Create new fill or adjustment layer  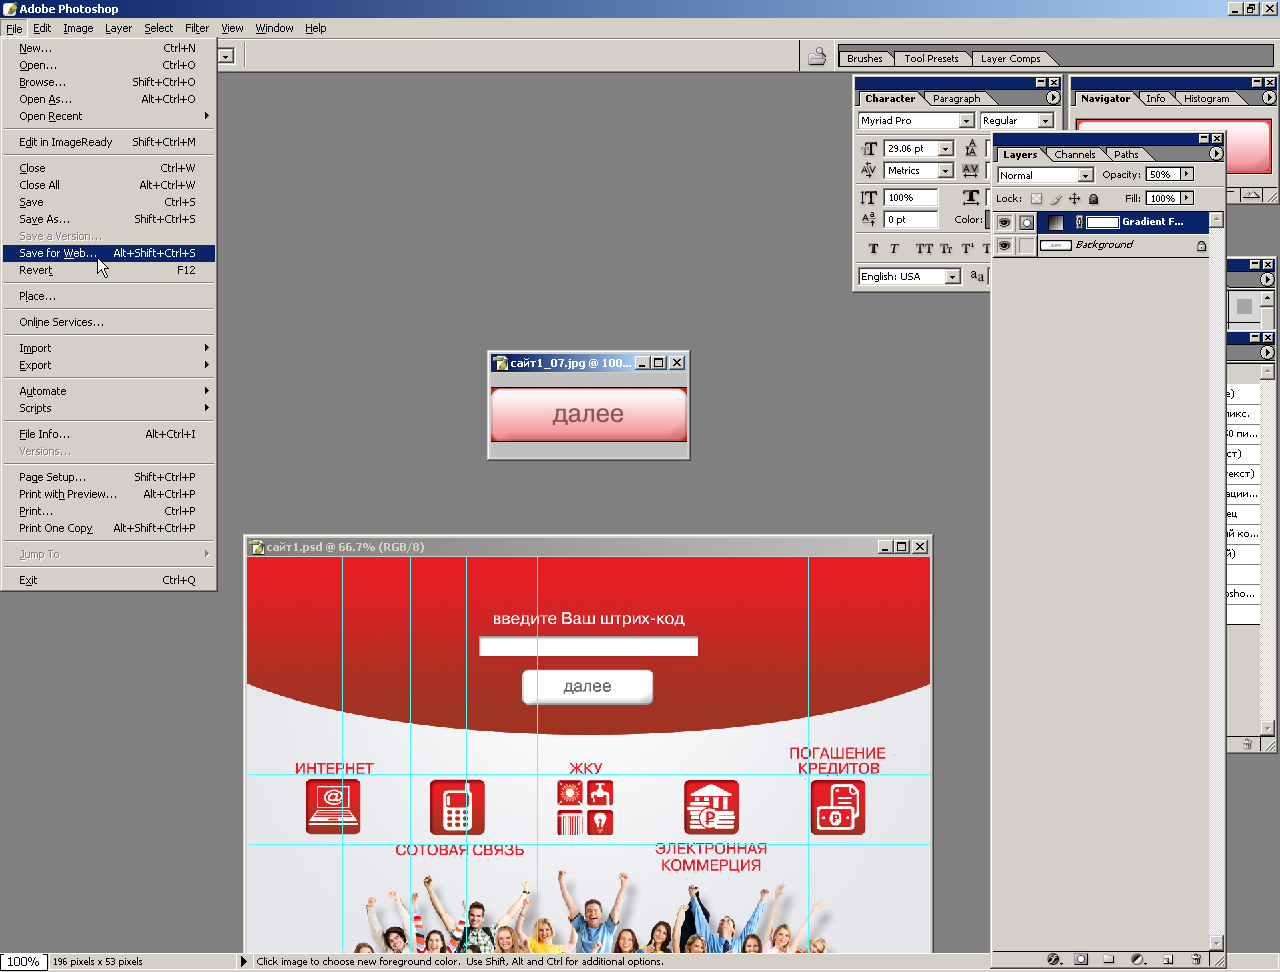(1138, 959)
